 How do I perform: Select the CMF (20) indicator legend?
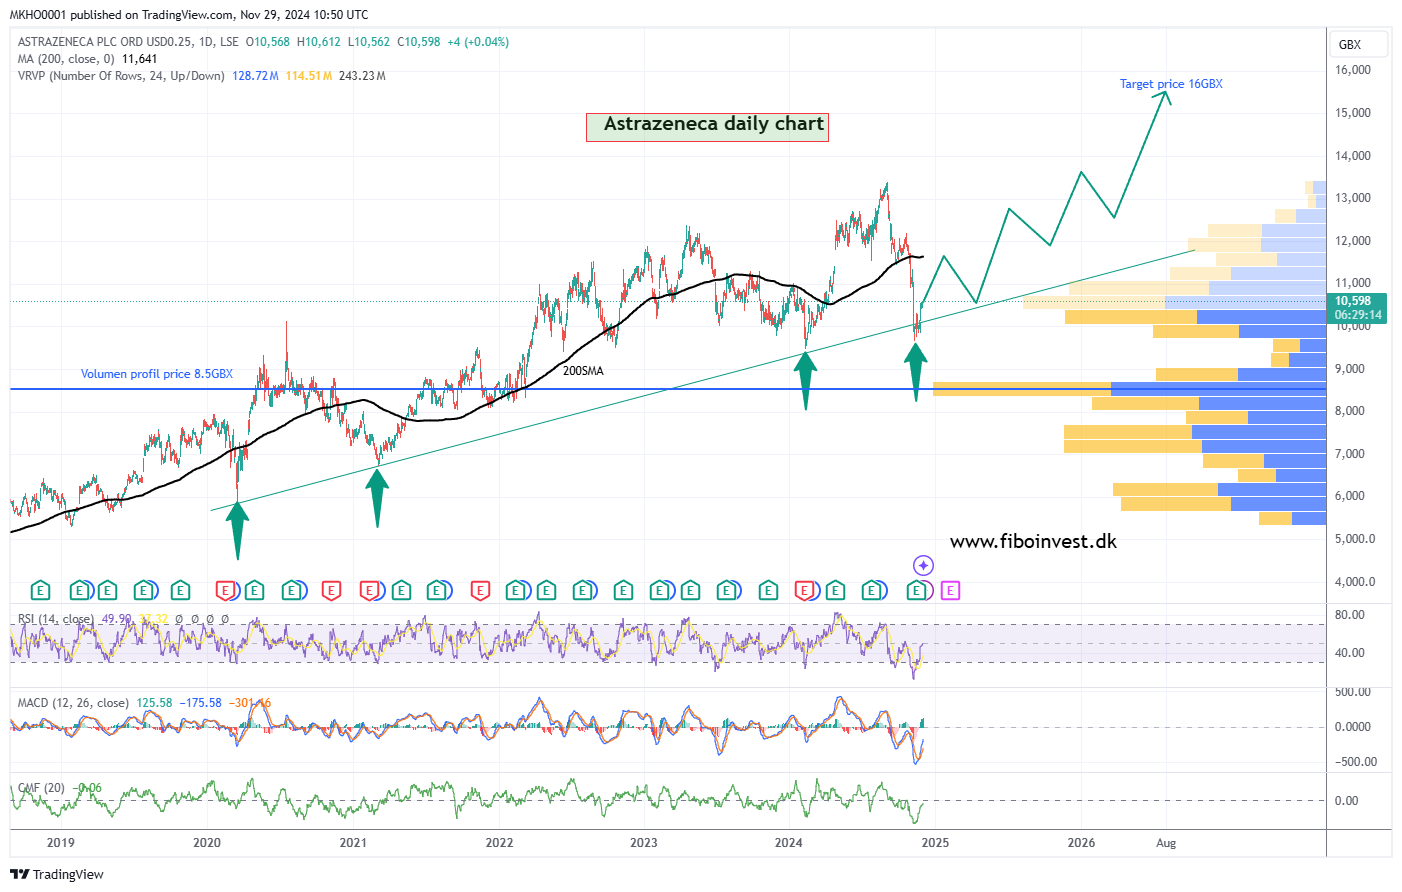[41, 788]
